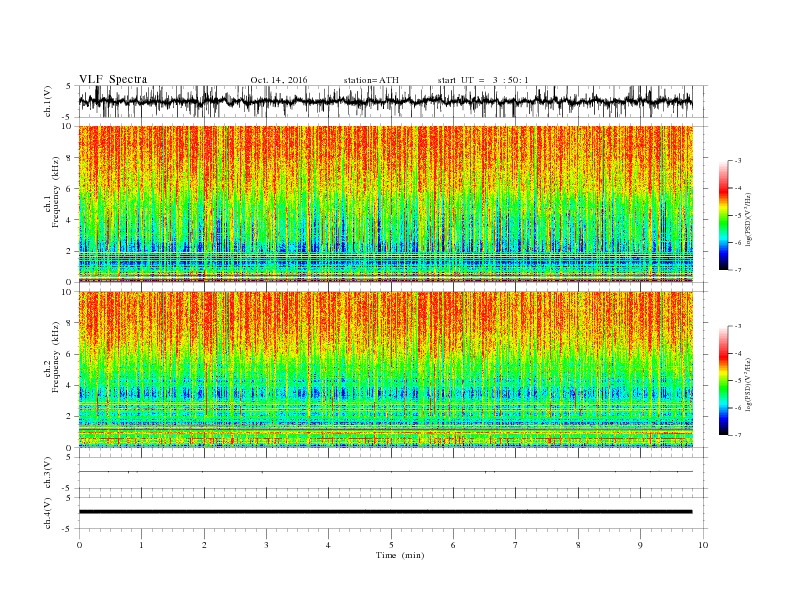Viewport: 792px width, 612px height.
Task: Click the "station=ATH" header label
Action: click(371, 80)
